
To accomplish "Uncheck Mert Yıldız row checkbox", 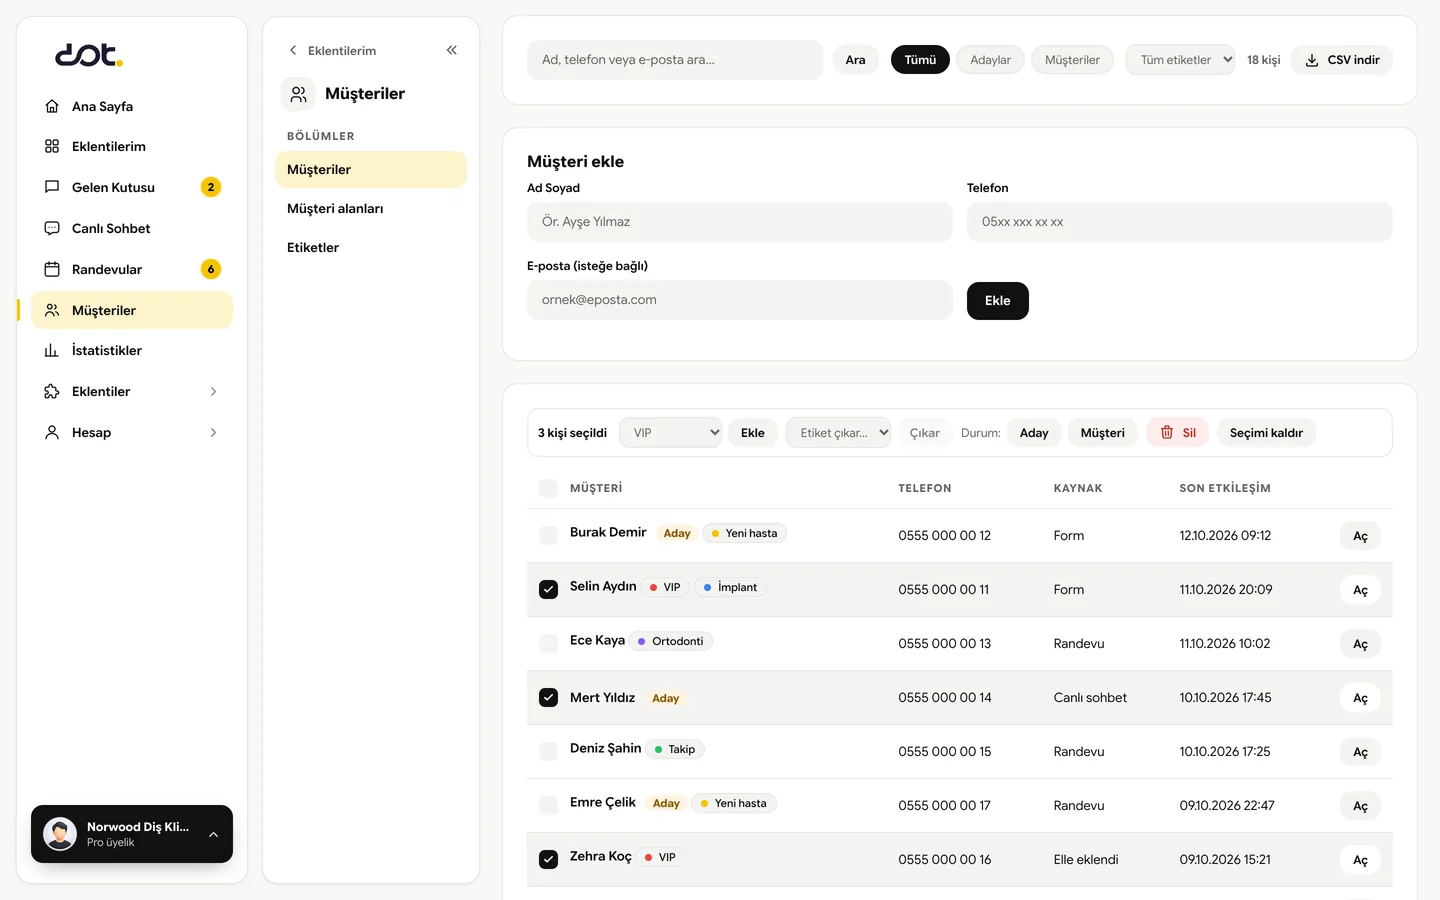I will click(548, 697).
